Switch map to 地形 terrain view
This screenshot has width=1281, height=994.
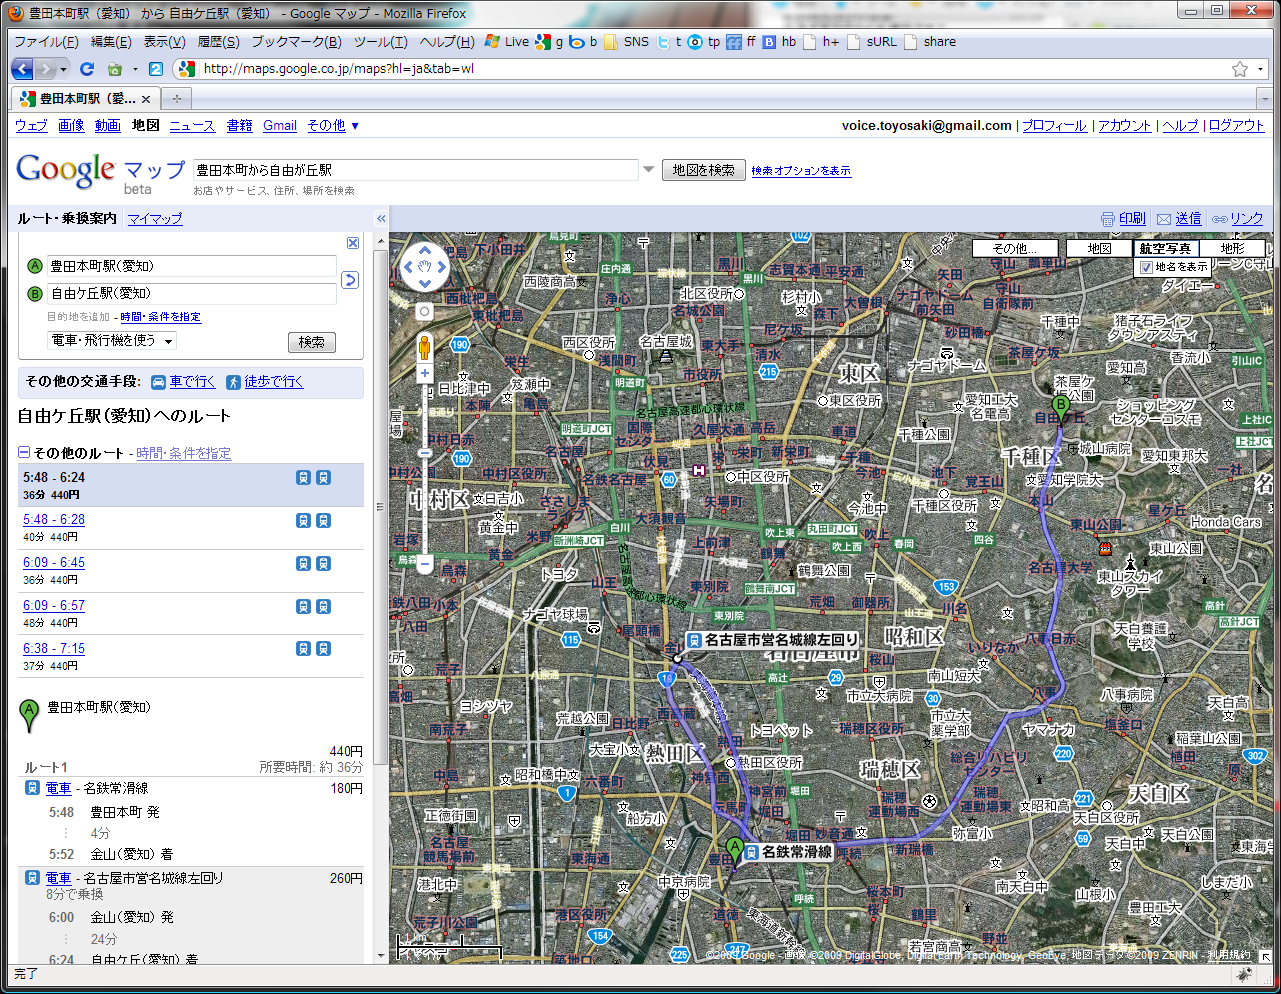coord(1232,248)
